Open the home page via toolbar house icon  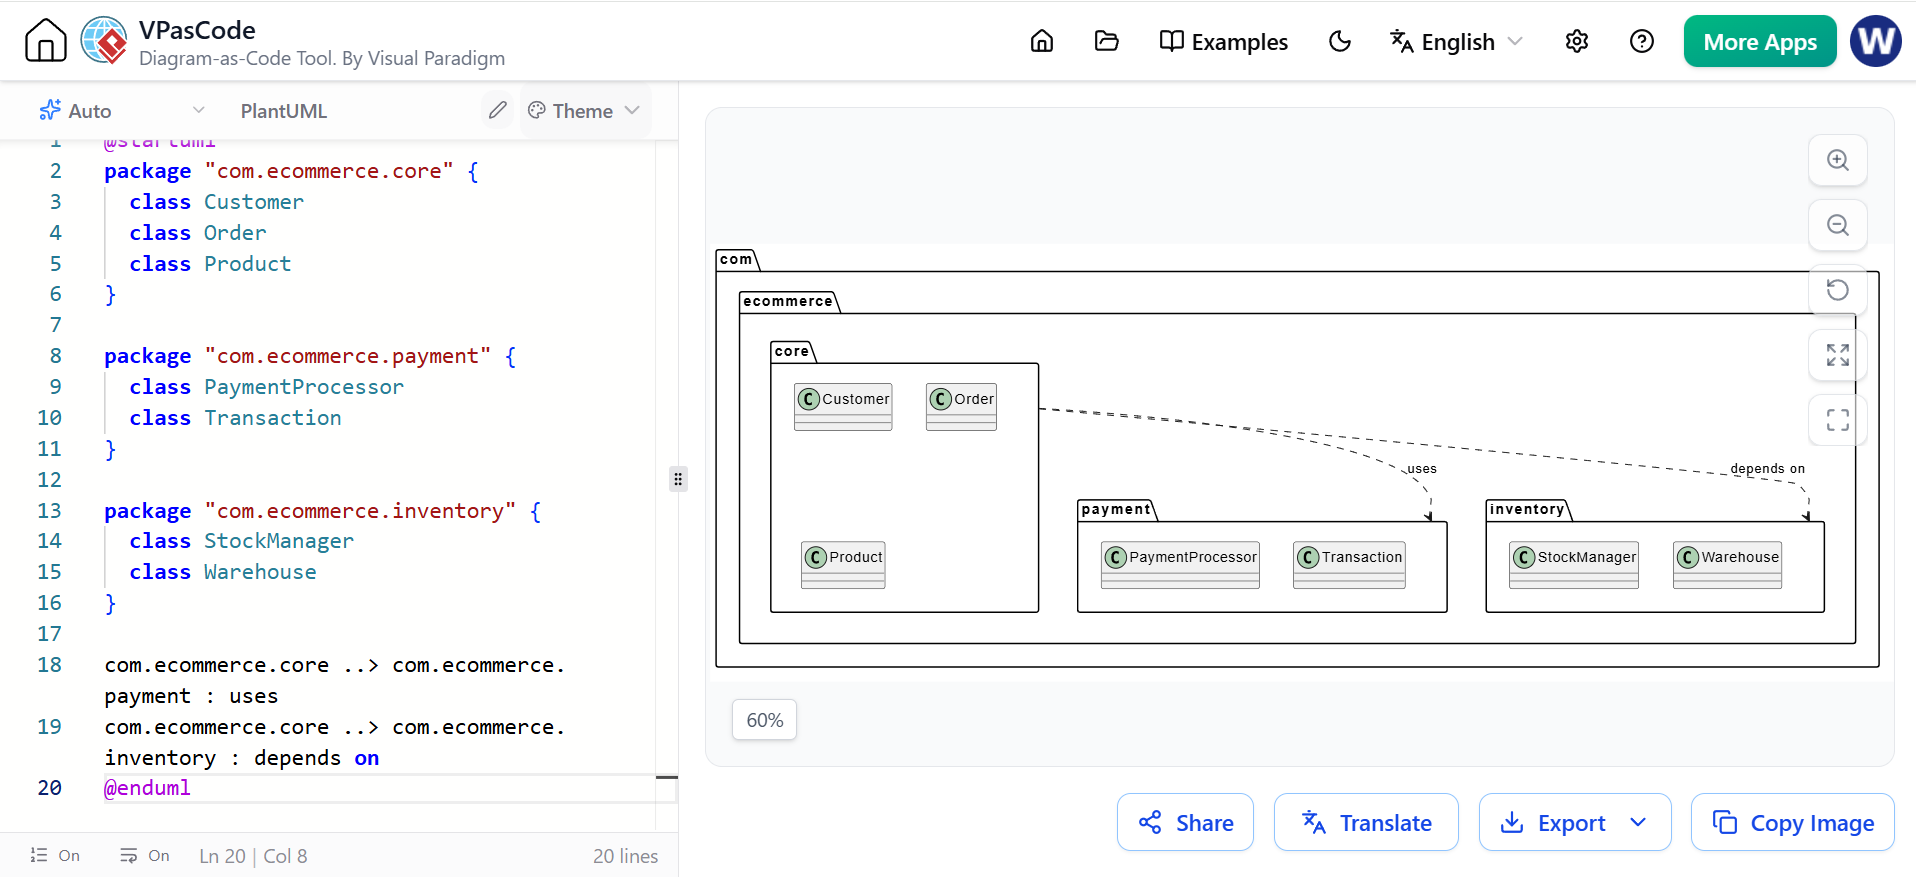[x=1042, y=41]
